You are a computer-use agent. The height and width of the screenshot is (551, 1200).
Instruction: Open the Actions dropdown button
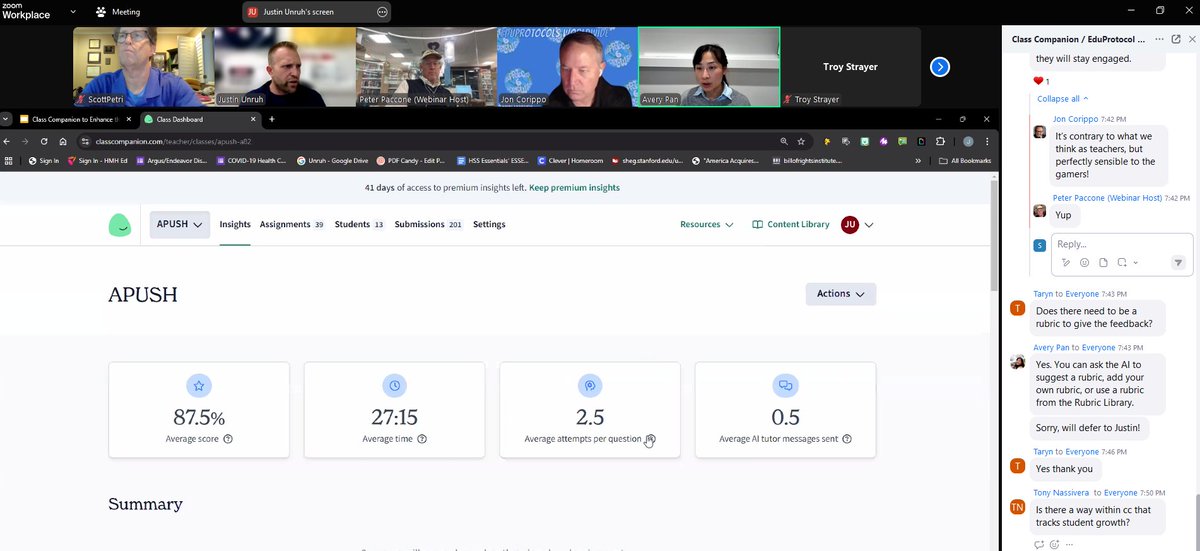coord(841,294)
